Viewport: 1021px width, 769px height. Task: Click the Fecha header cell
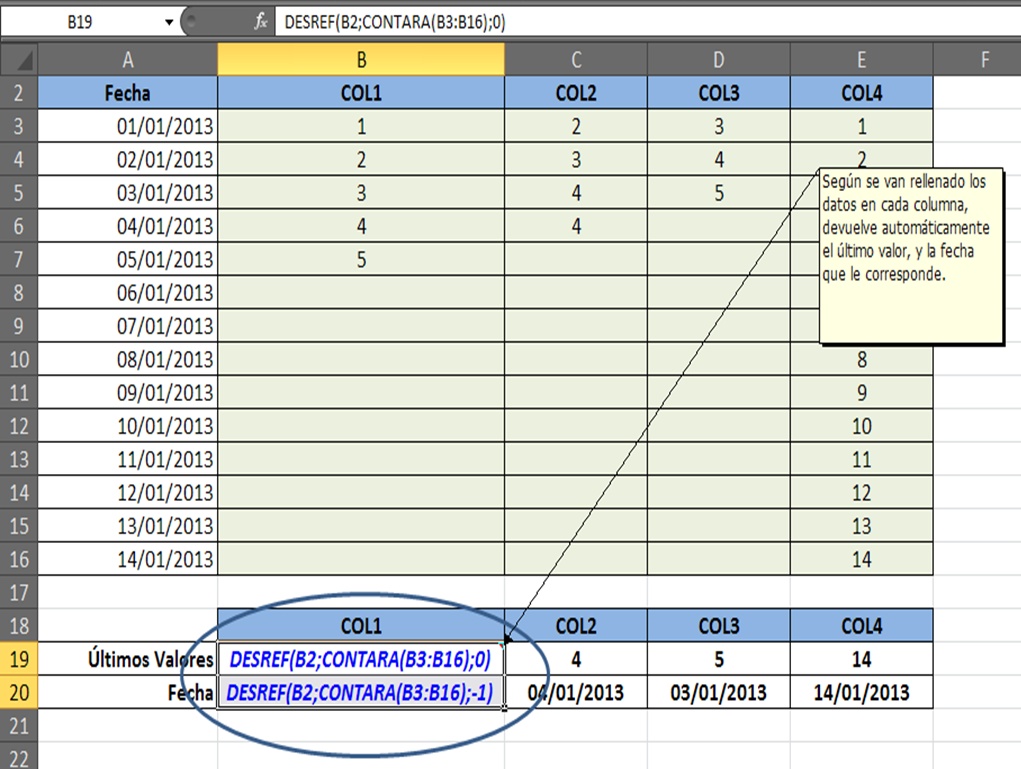(x=127, y=94)
